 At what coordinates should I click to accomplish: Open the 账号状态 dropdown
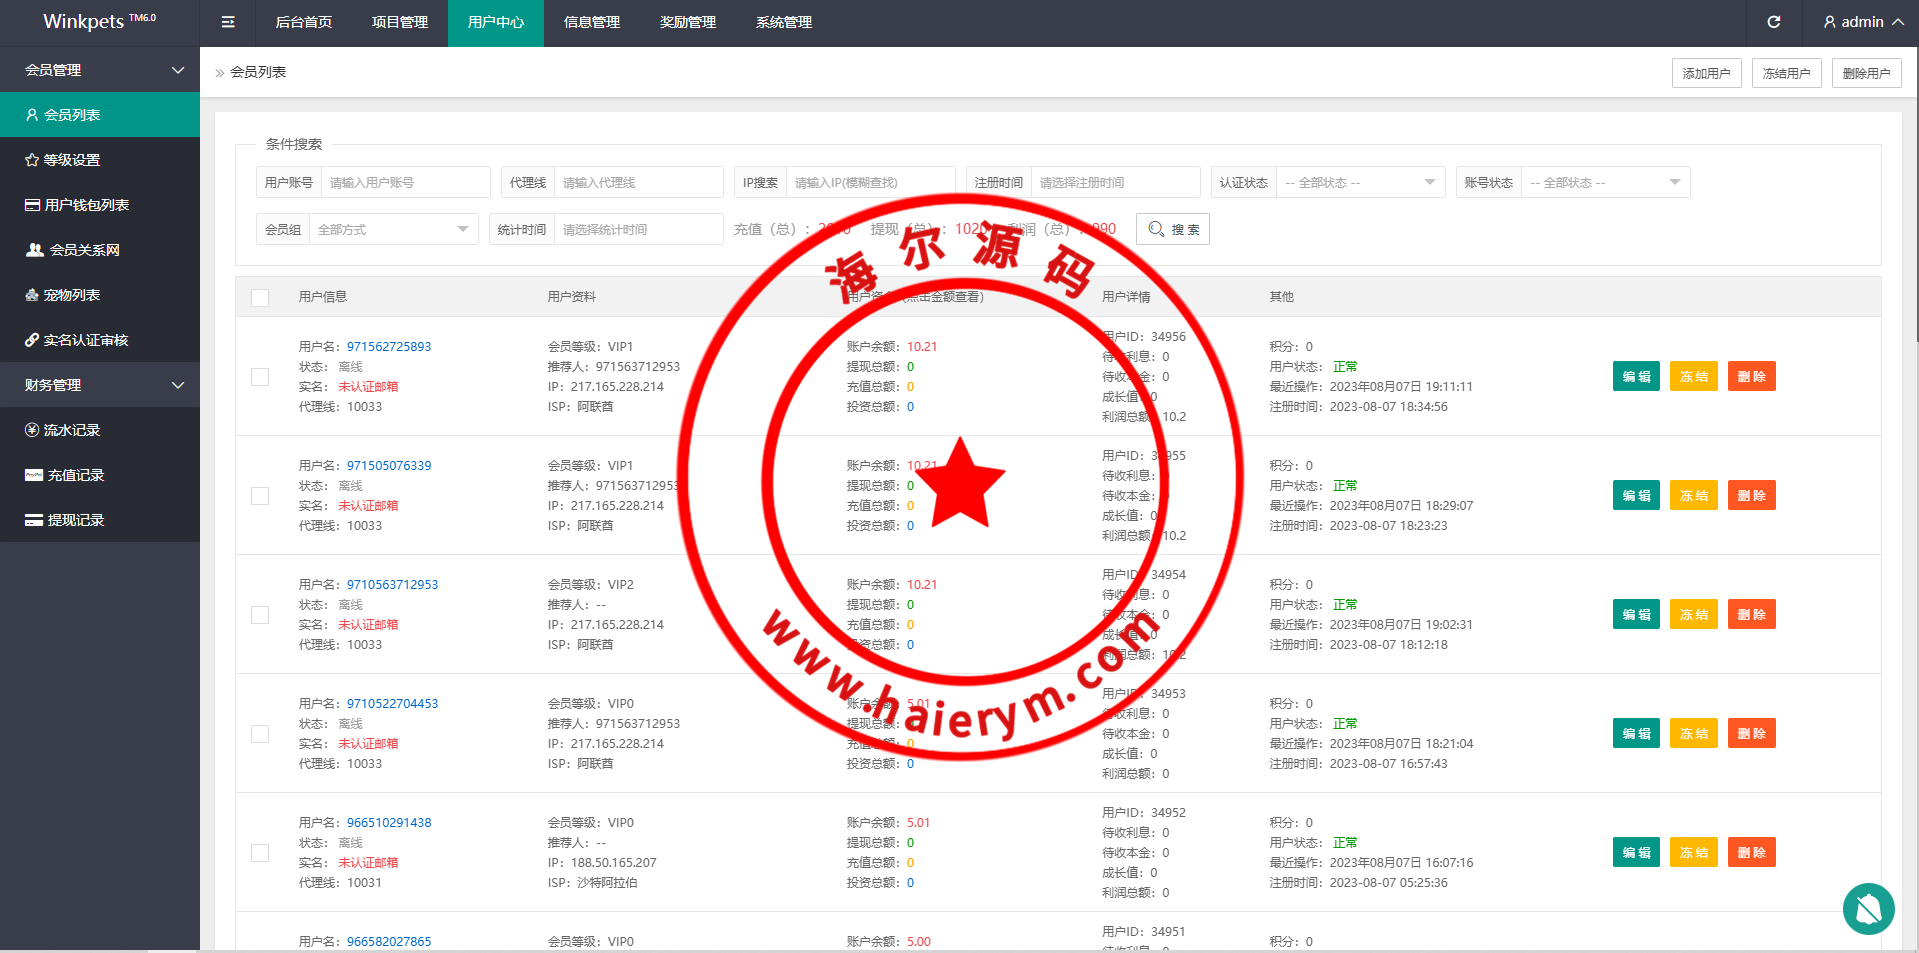tap(1604, 183)
